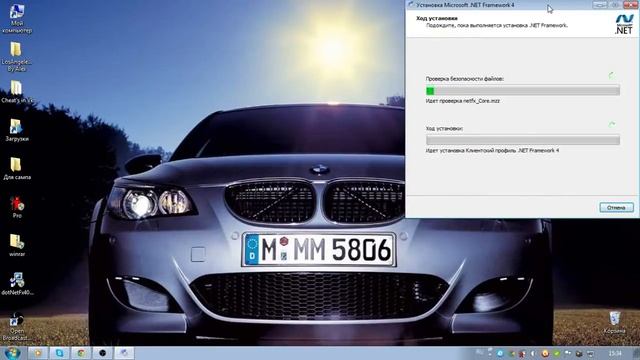Select the LosAngele.. By Alex folder
This screenshot has height=360, width=640.
coord(16,57)
